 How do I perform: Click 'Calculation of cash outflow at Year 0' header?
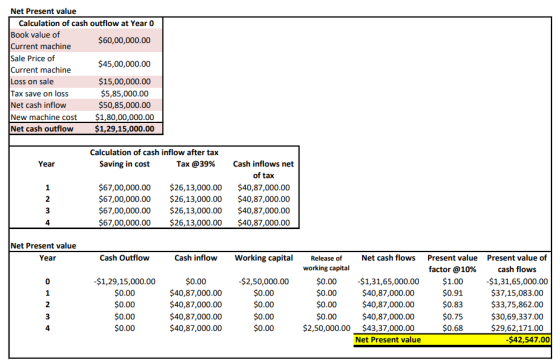click(86, 23)
